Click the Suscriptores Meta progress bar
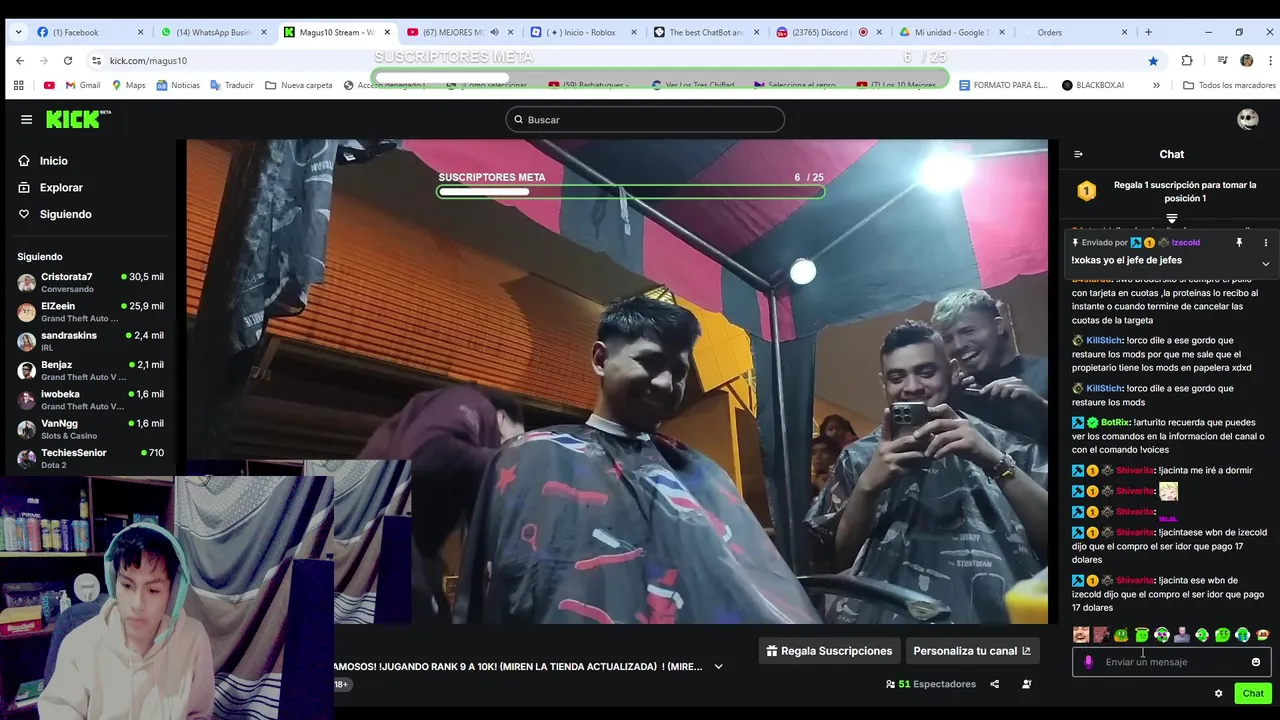This screenshot has width=1280, height=720. 631,191
